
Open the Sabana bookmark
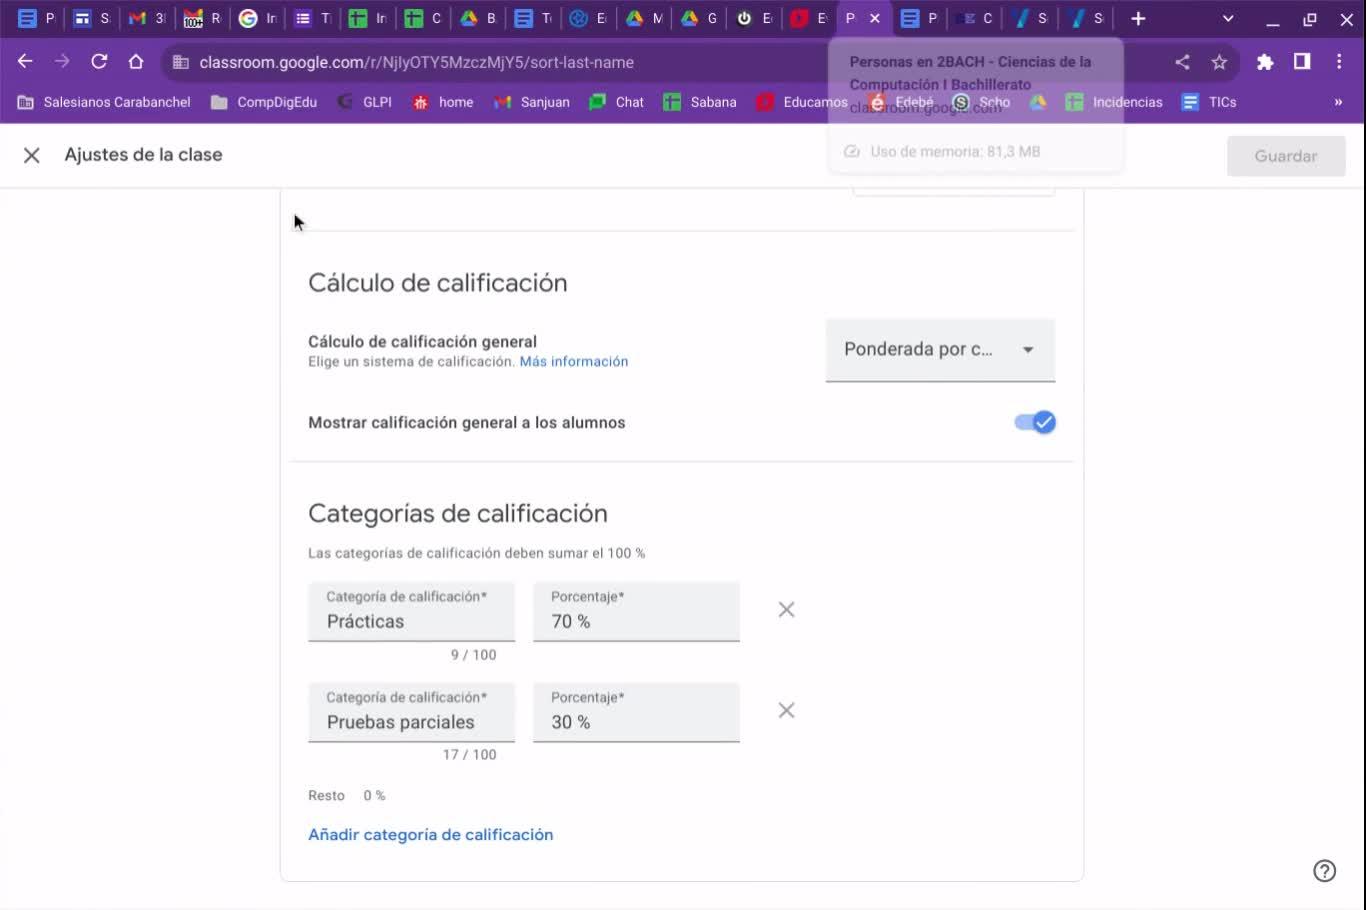[x=700, y=102]
